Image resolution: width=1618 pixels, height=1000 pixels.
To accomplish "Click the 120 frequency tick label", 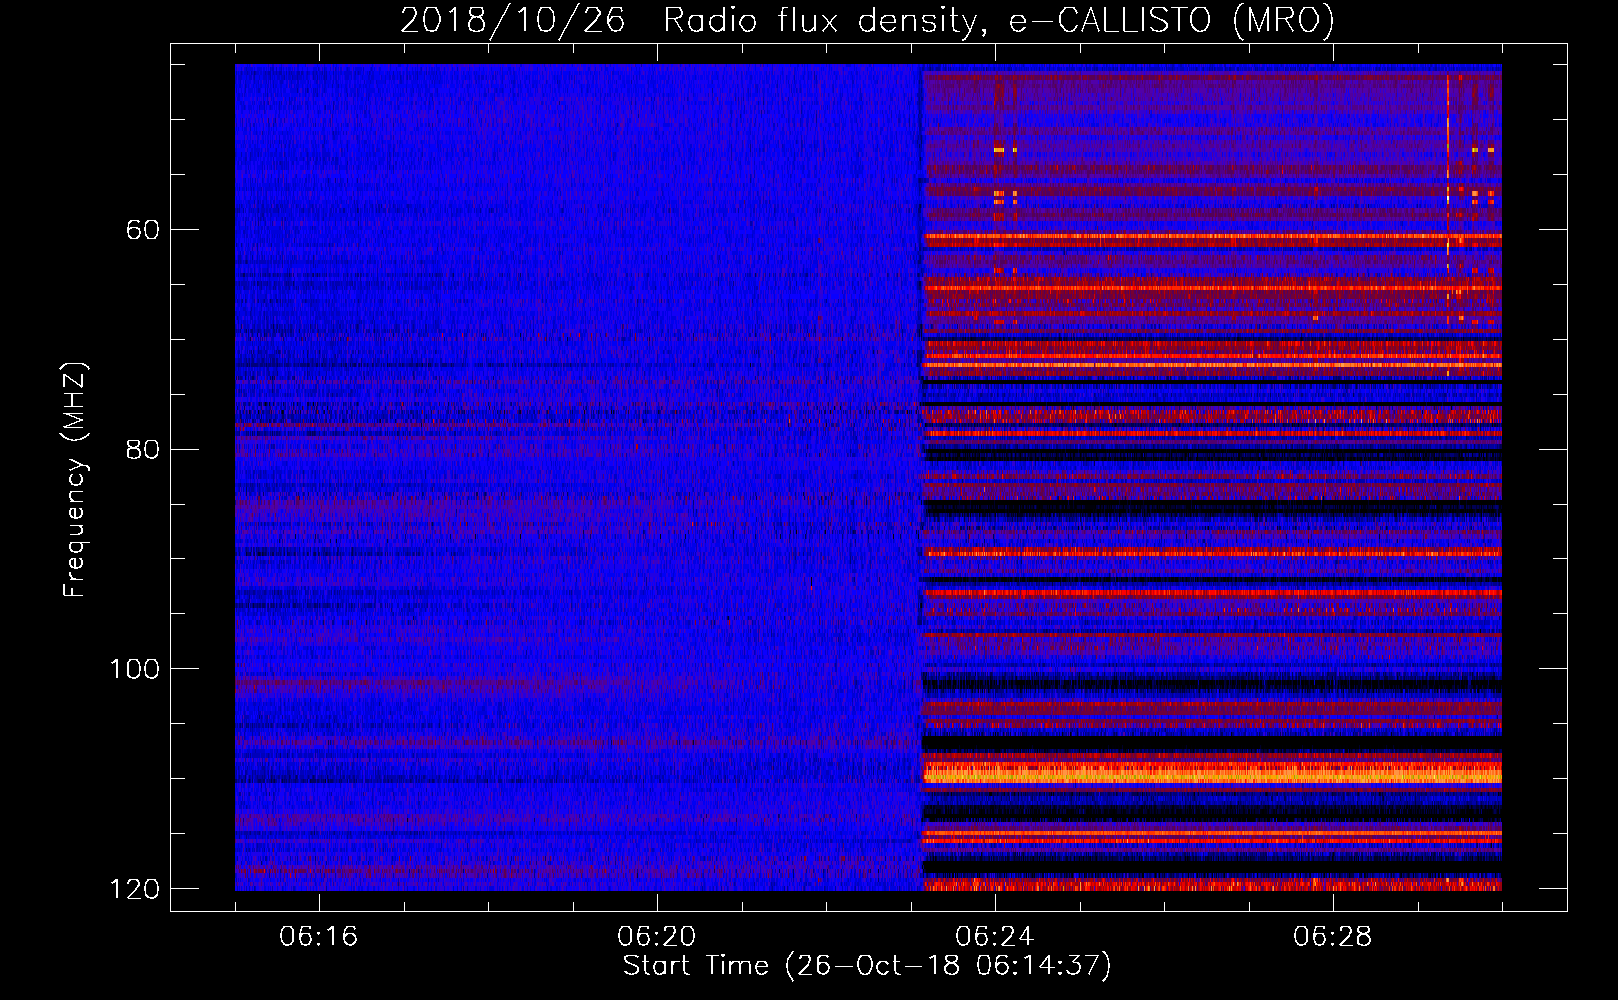I will (x=134, y=889).
